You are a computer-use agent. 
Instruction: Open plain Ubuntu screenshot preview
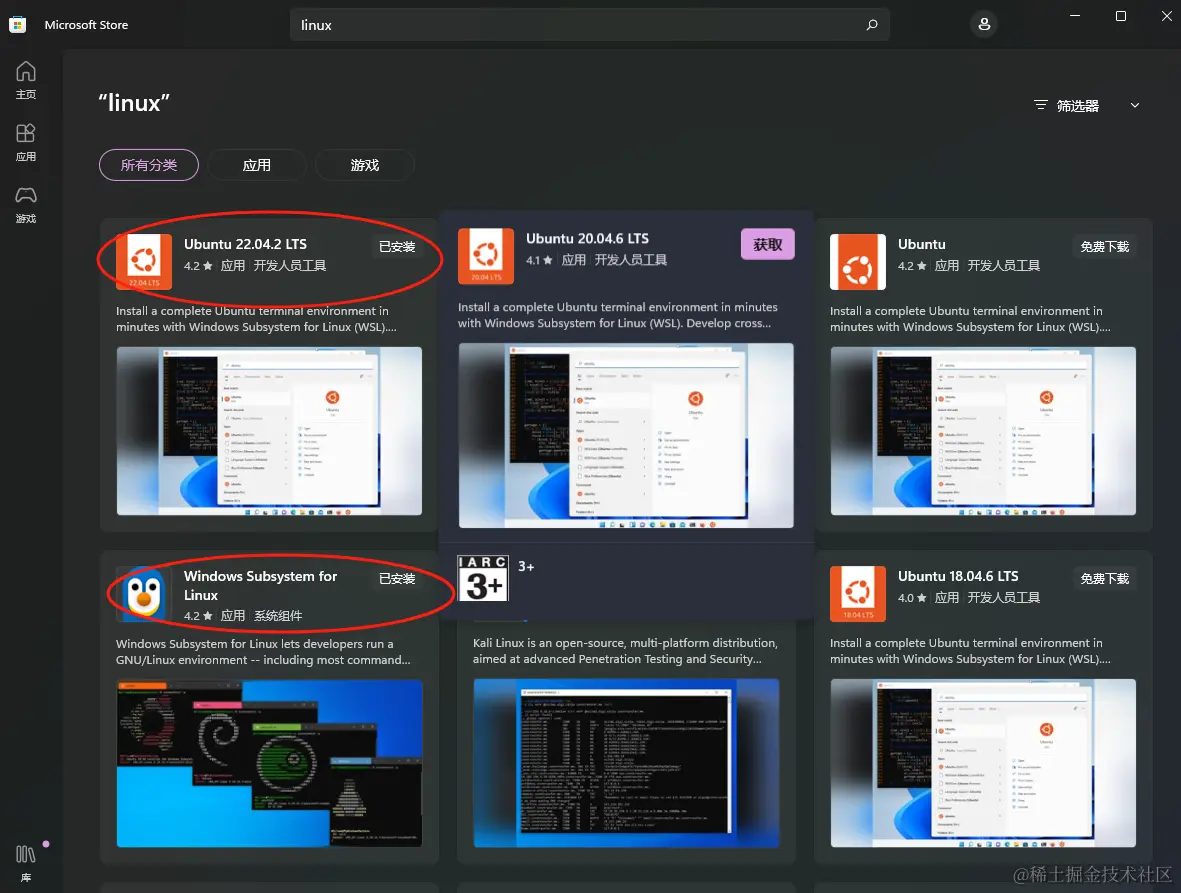[983, 431]
